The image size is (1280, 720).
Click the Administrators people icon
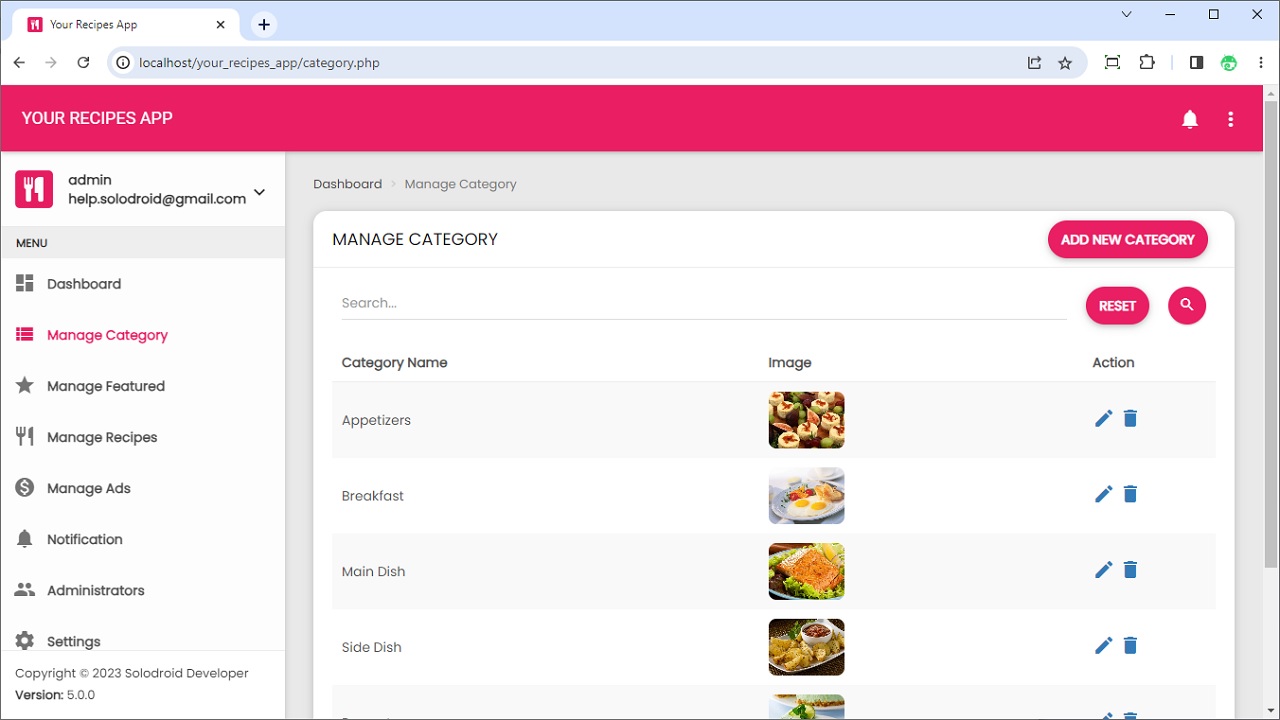pos(25,590)
